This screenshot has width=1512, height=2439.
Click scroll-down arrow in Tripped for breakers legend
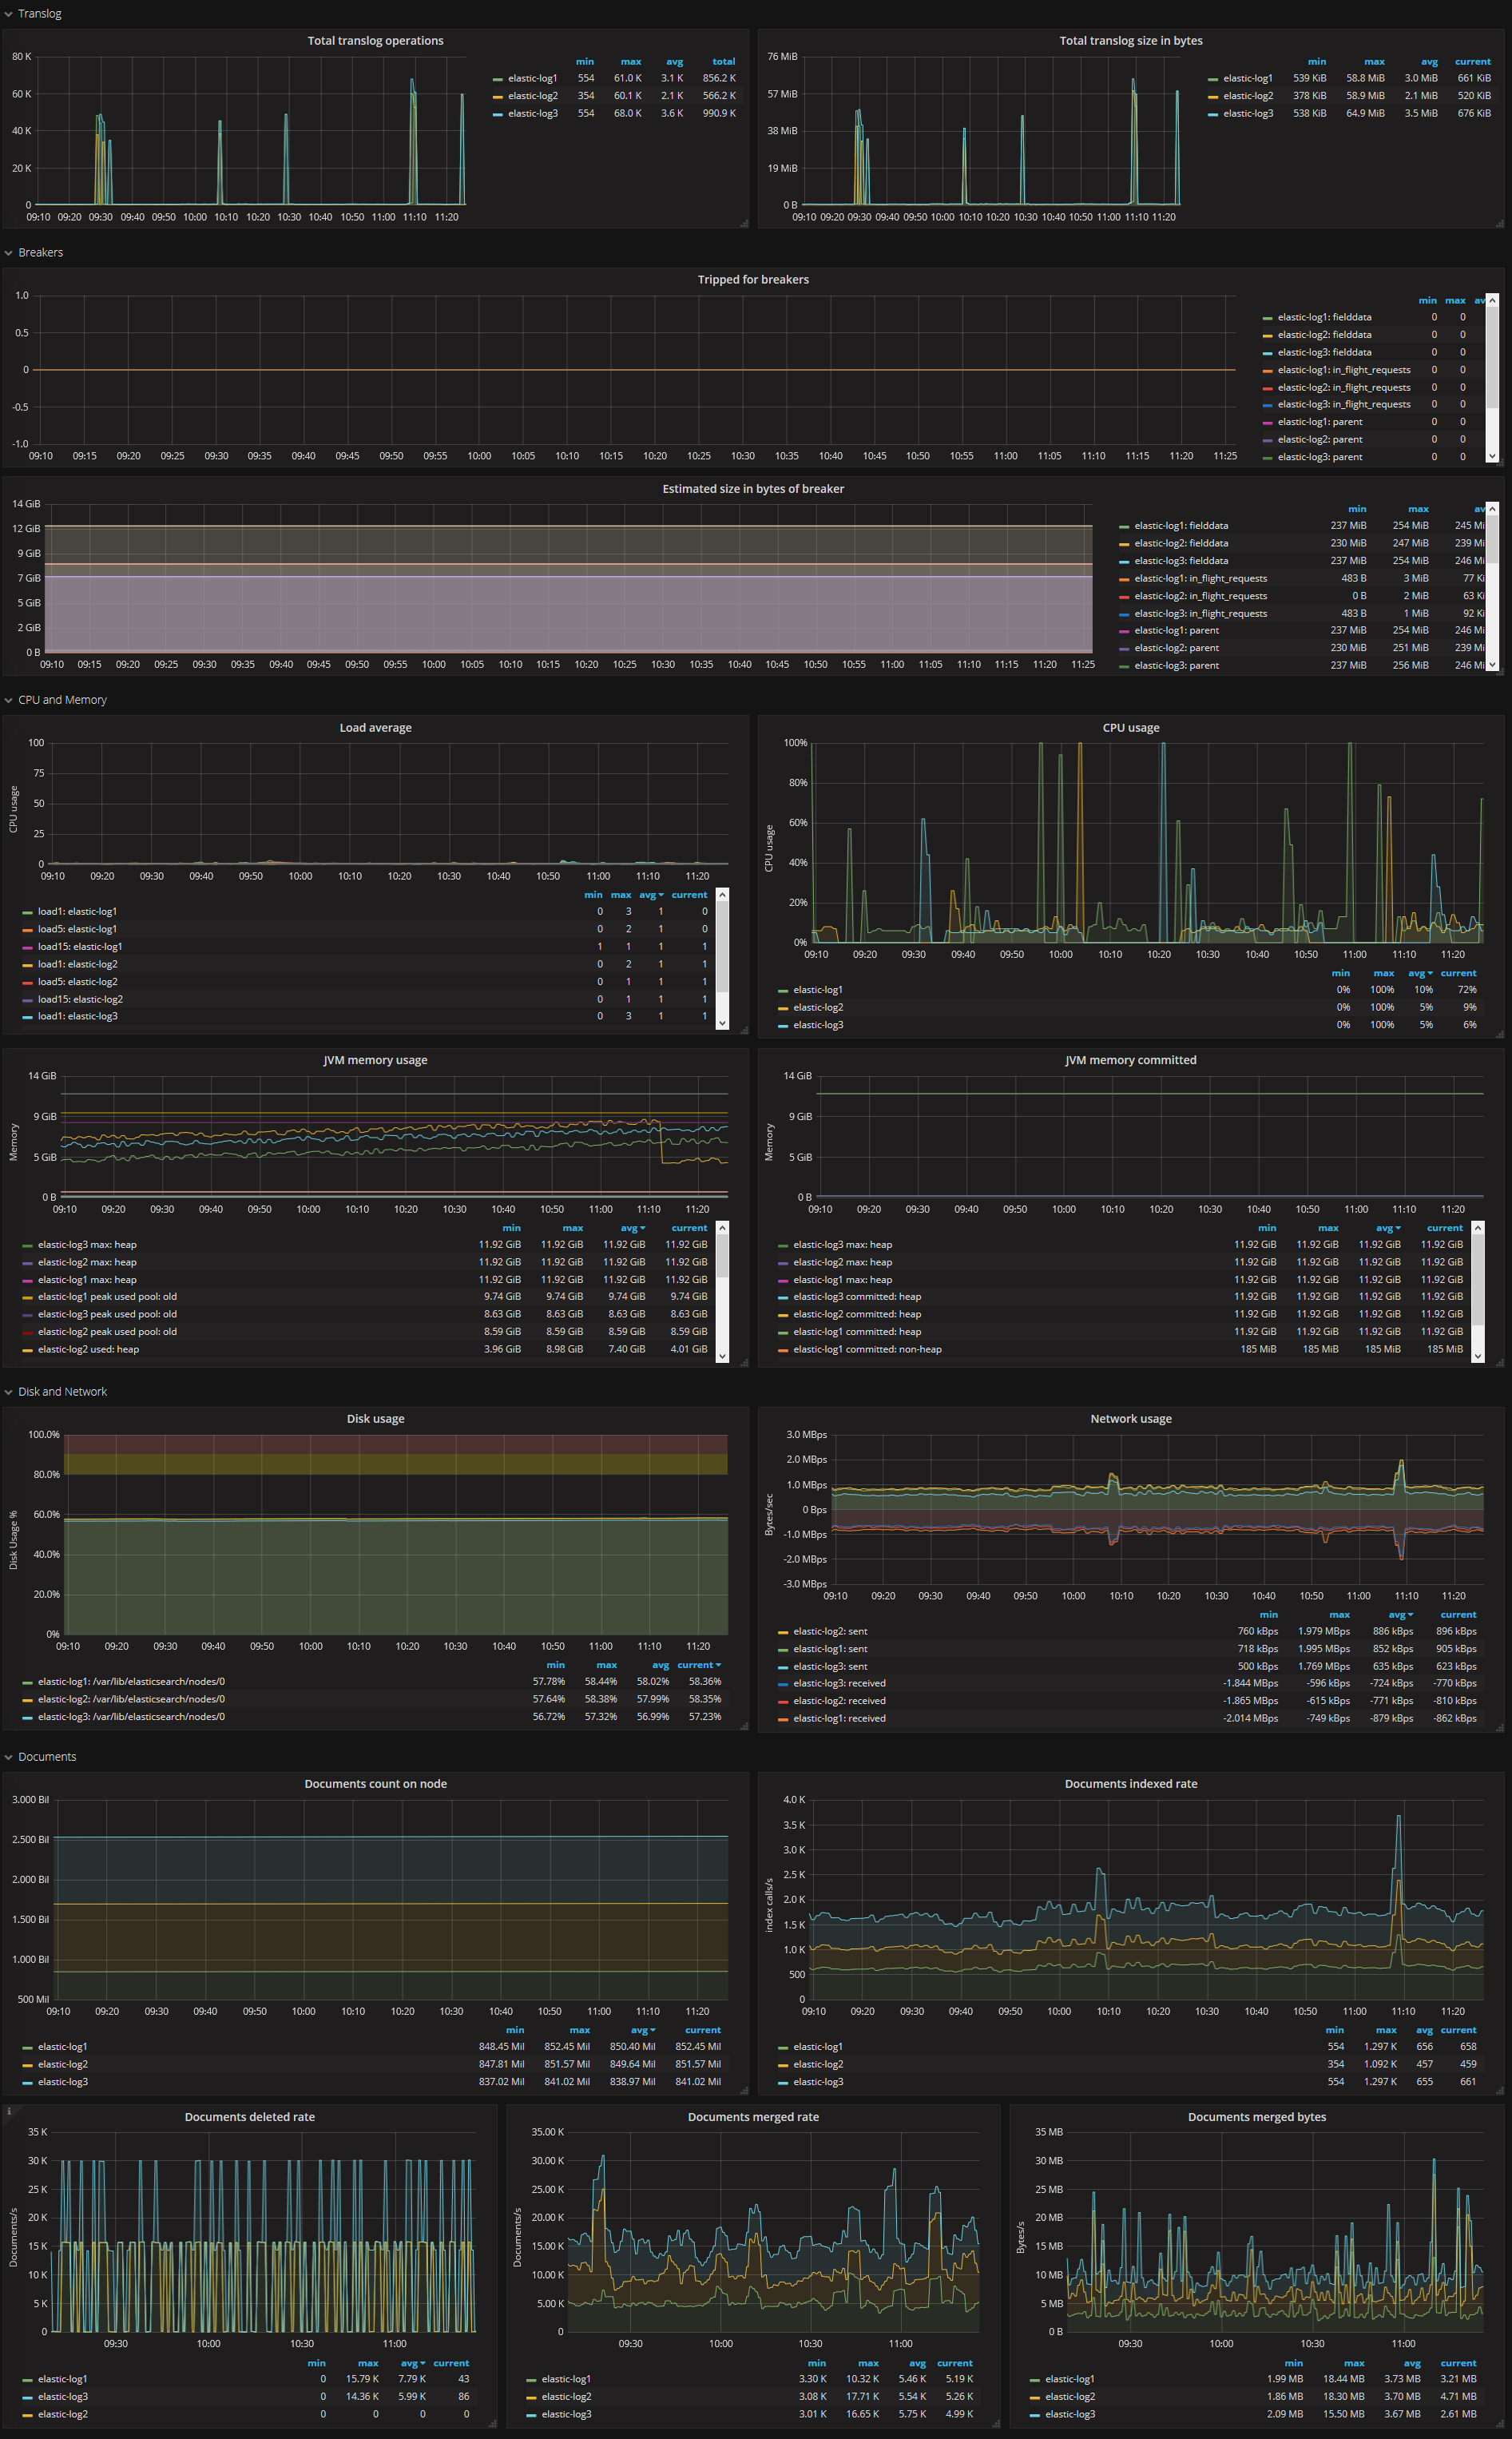[x=1492, y=456]
